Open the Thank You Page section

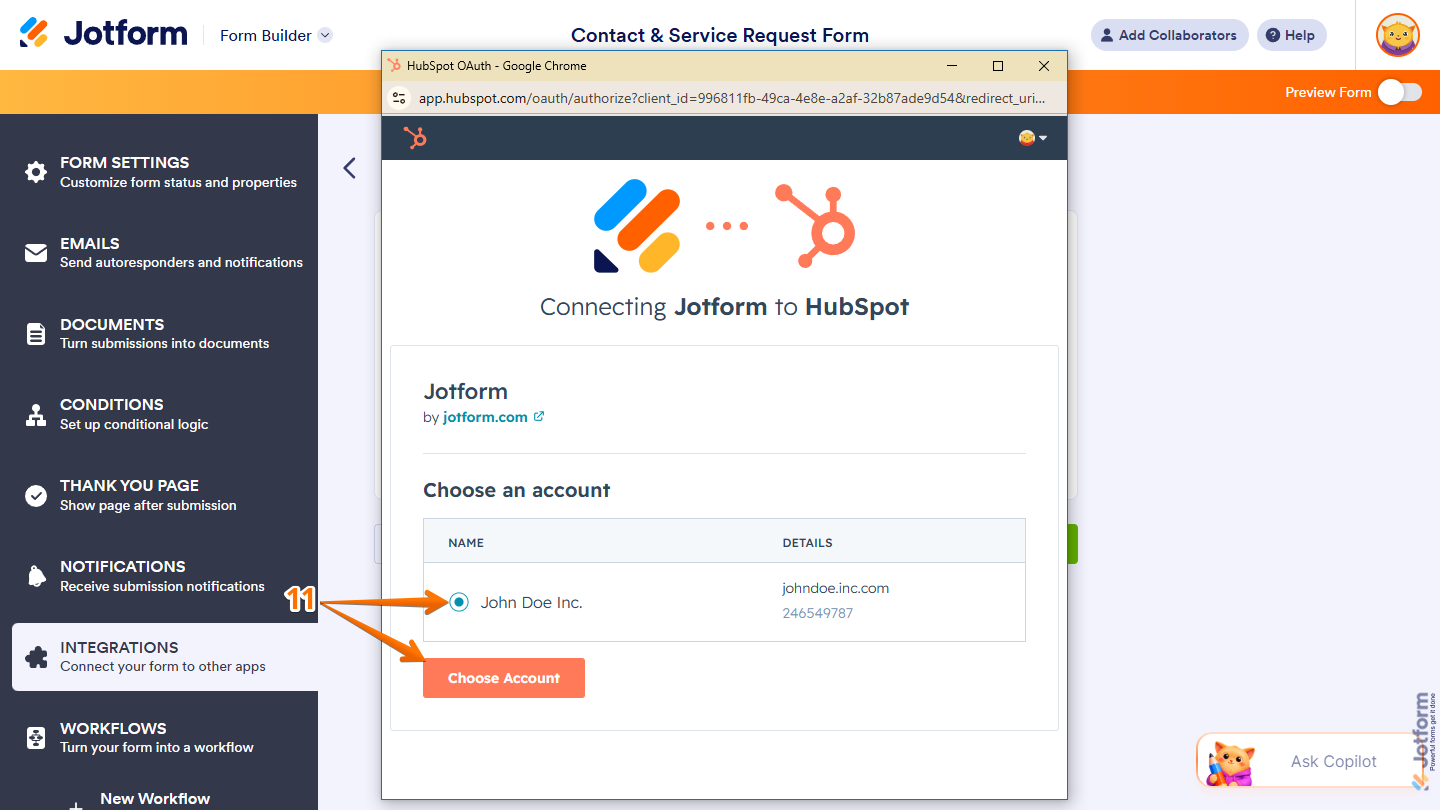click(159, 495)
